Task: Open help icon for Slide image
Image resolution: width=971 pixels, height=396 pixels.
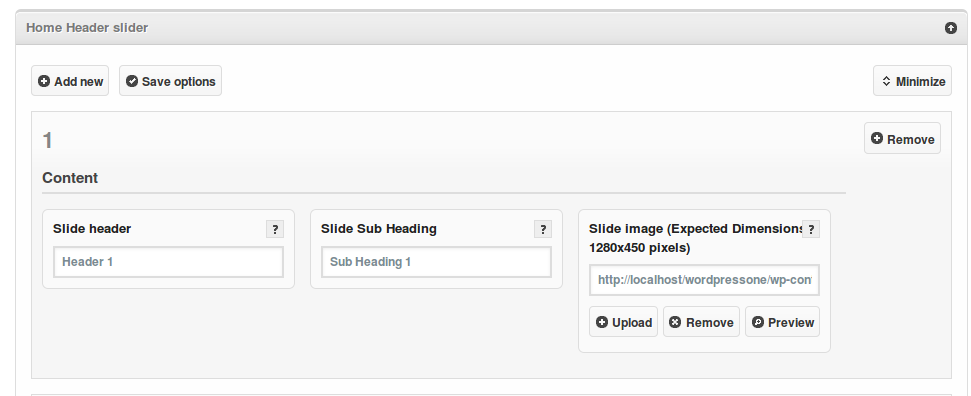Action: click(x=811, y=229)
